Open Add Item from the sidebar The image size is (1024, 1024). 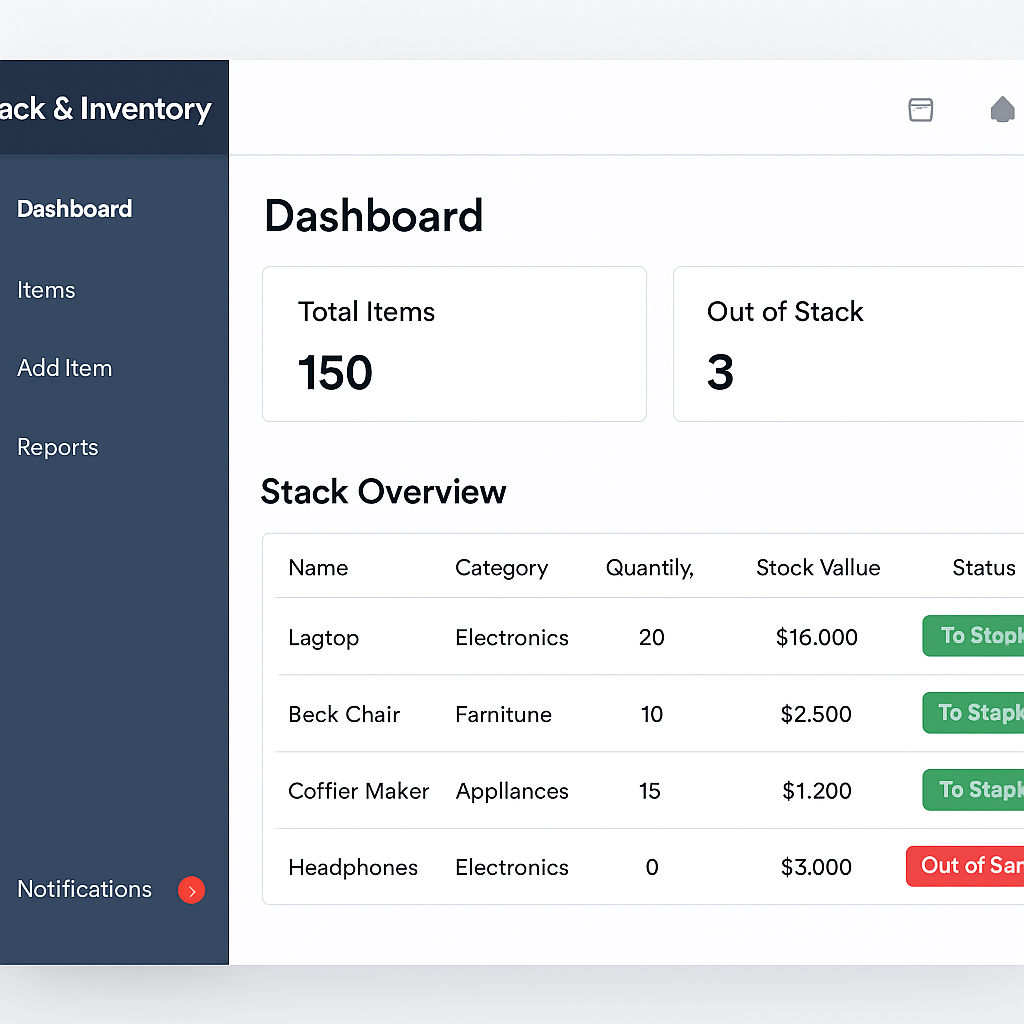(65, 368)
